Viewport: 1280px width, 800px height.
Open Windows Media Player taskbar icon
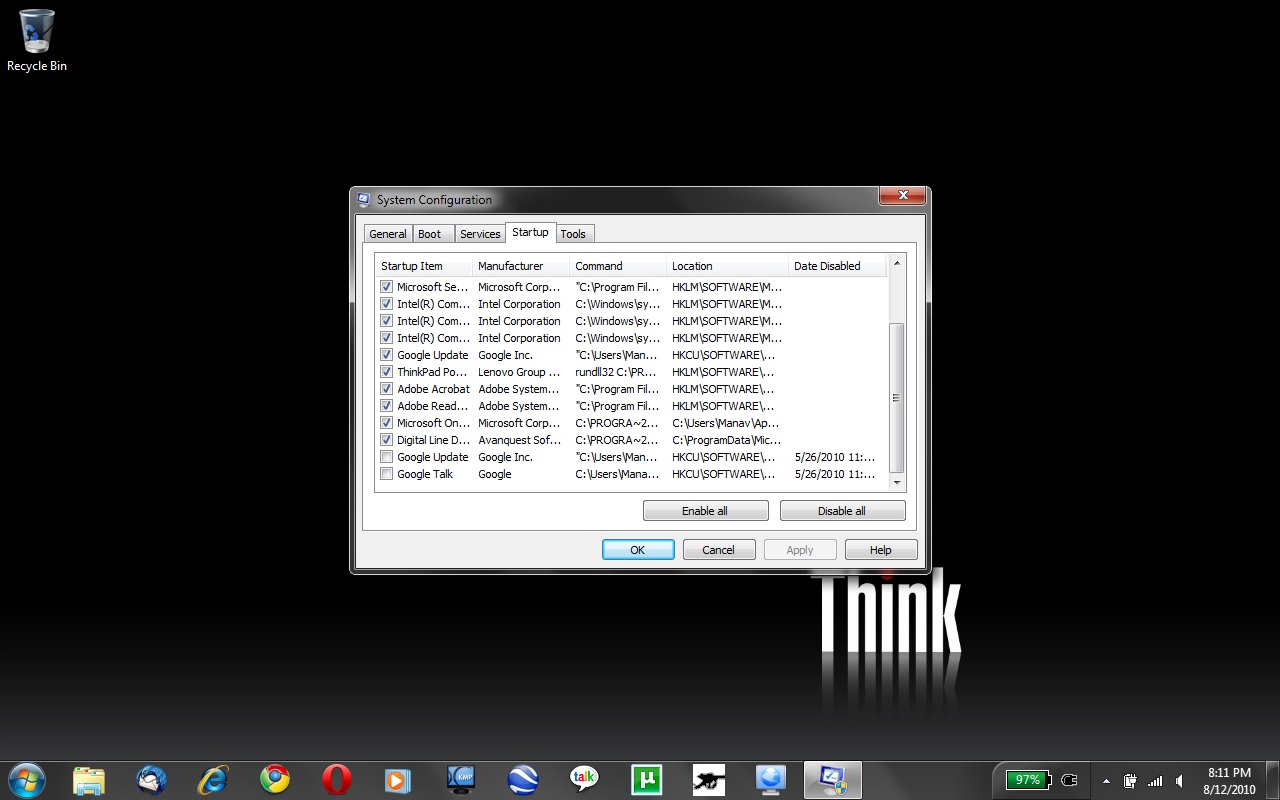coord(398,780)
